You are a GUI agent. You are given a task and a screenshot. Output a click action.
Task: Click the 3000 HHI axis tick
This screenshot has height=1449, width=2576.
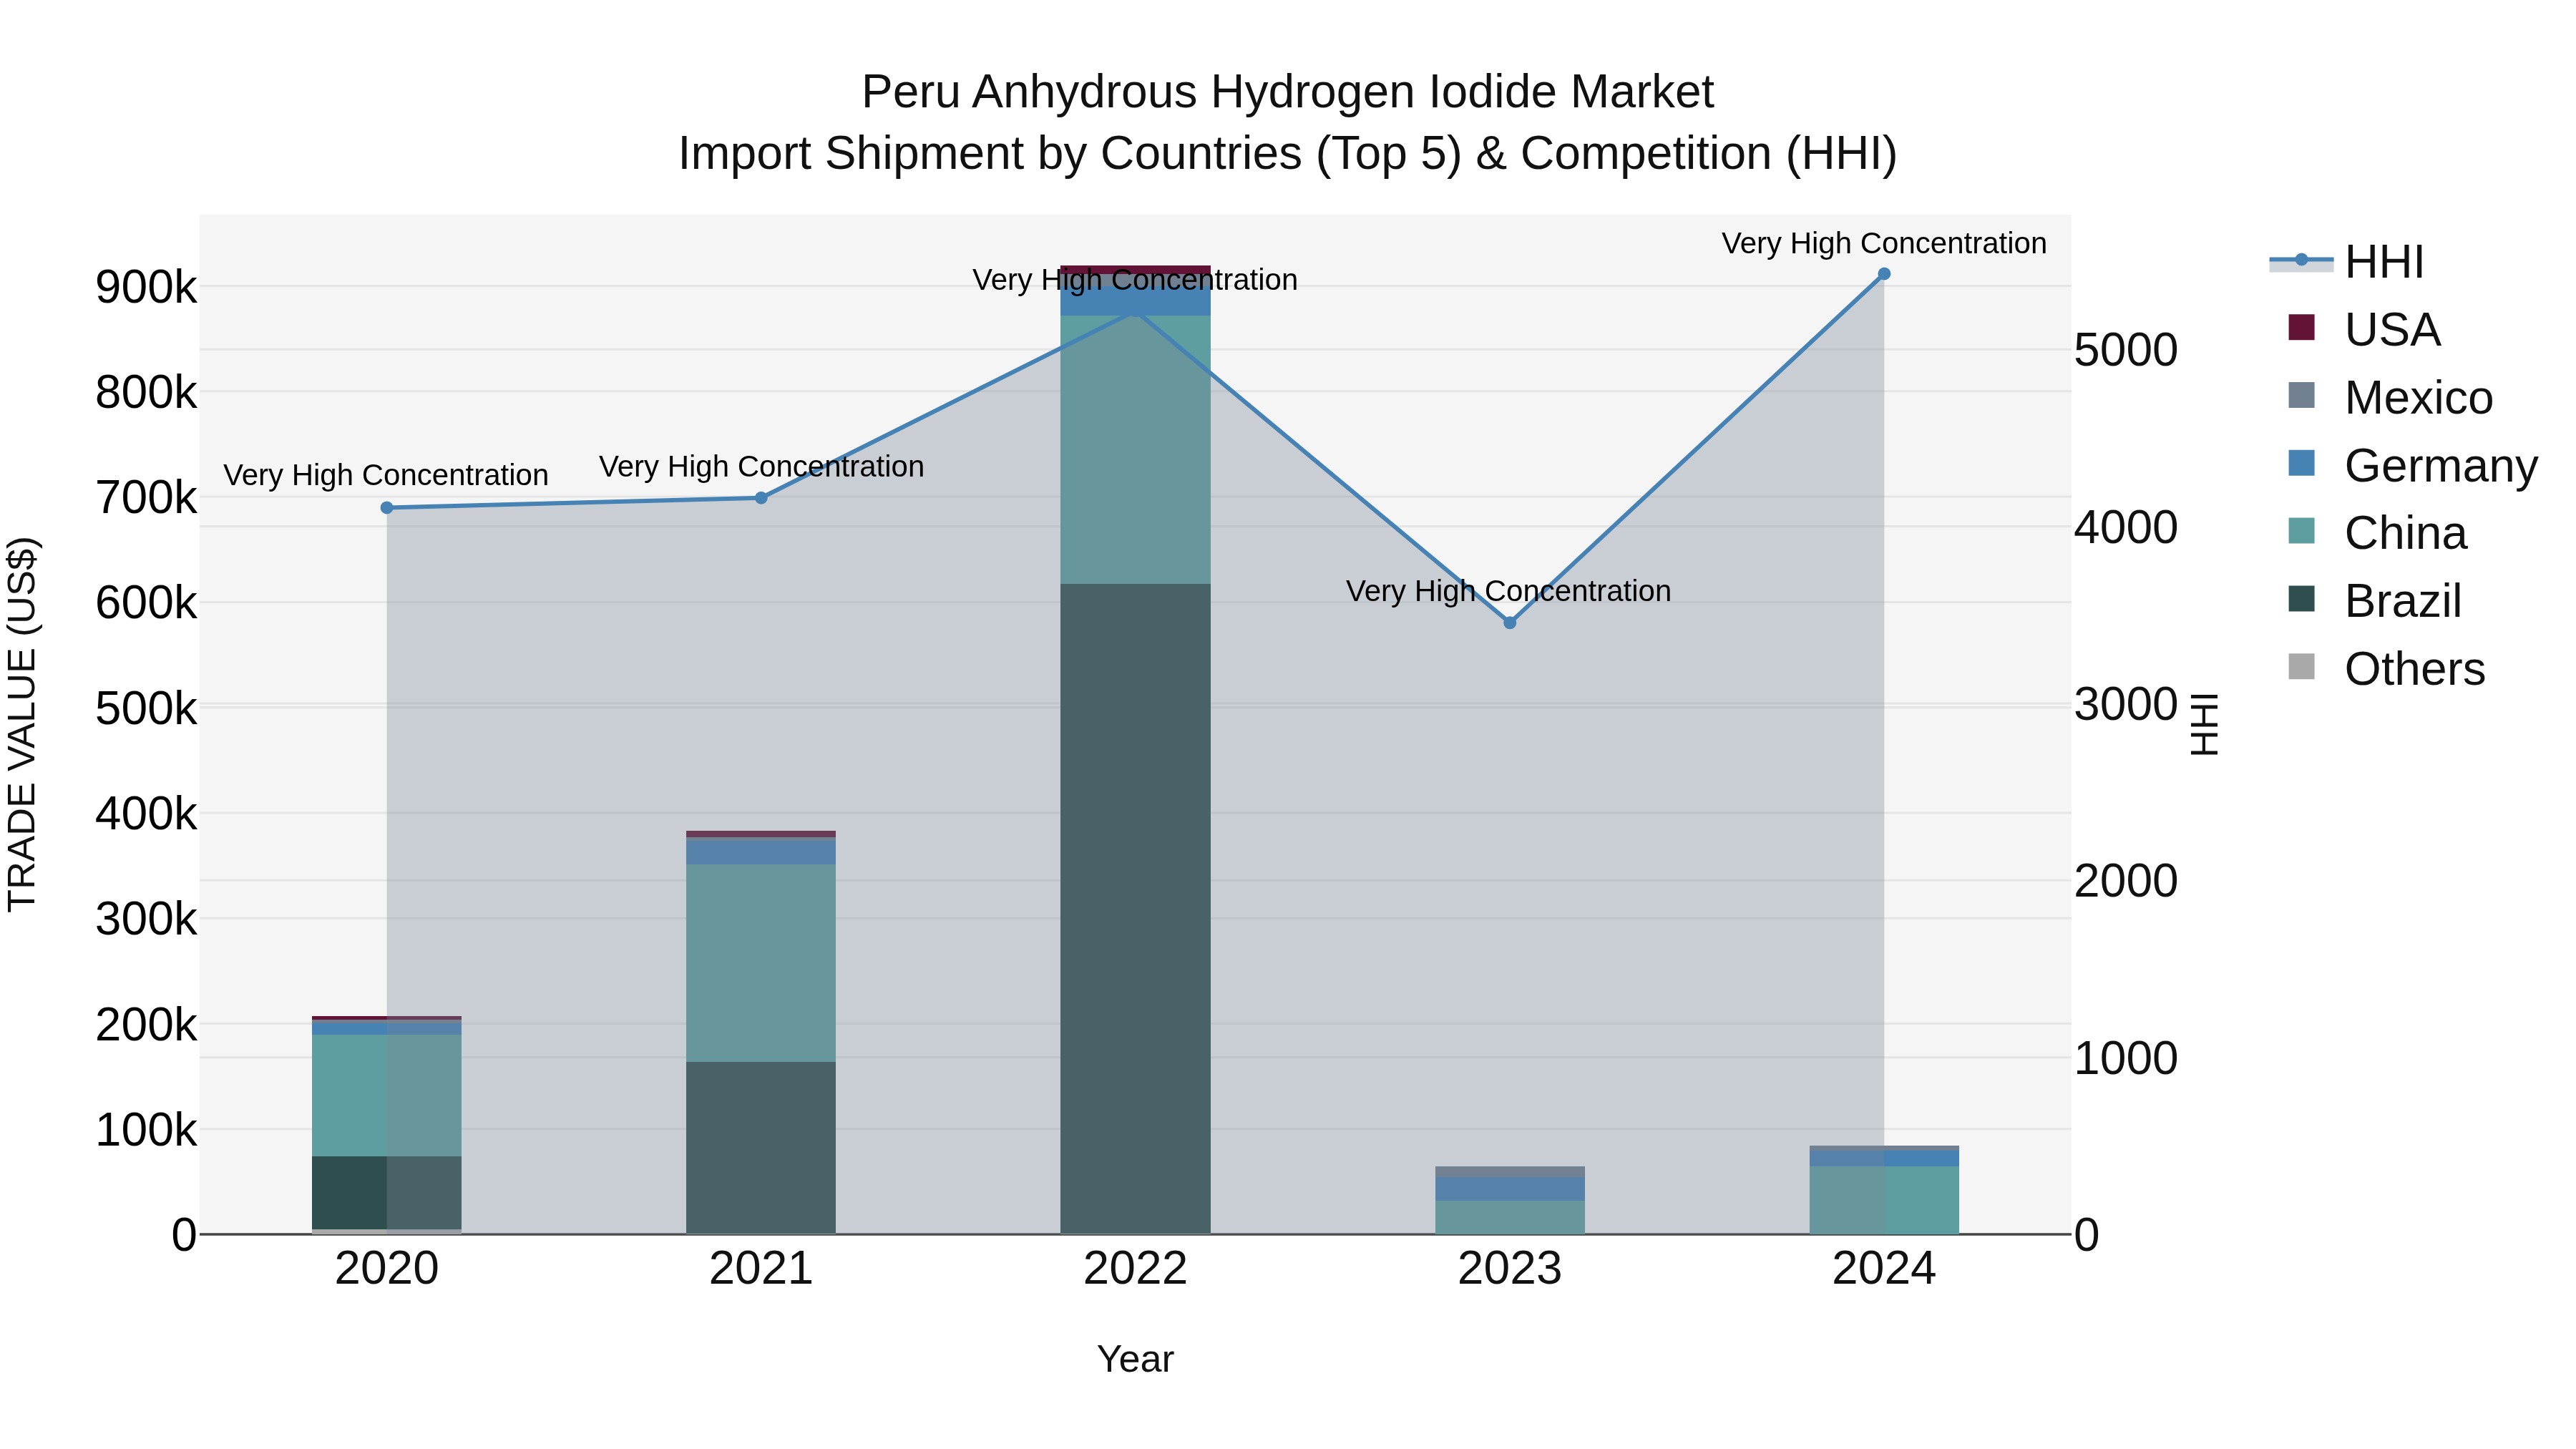(x=2126, y=705)
